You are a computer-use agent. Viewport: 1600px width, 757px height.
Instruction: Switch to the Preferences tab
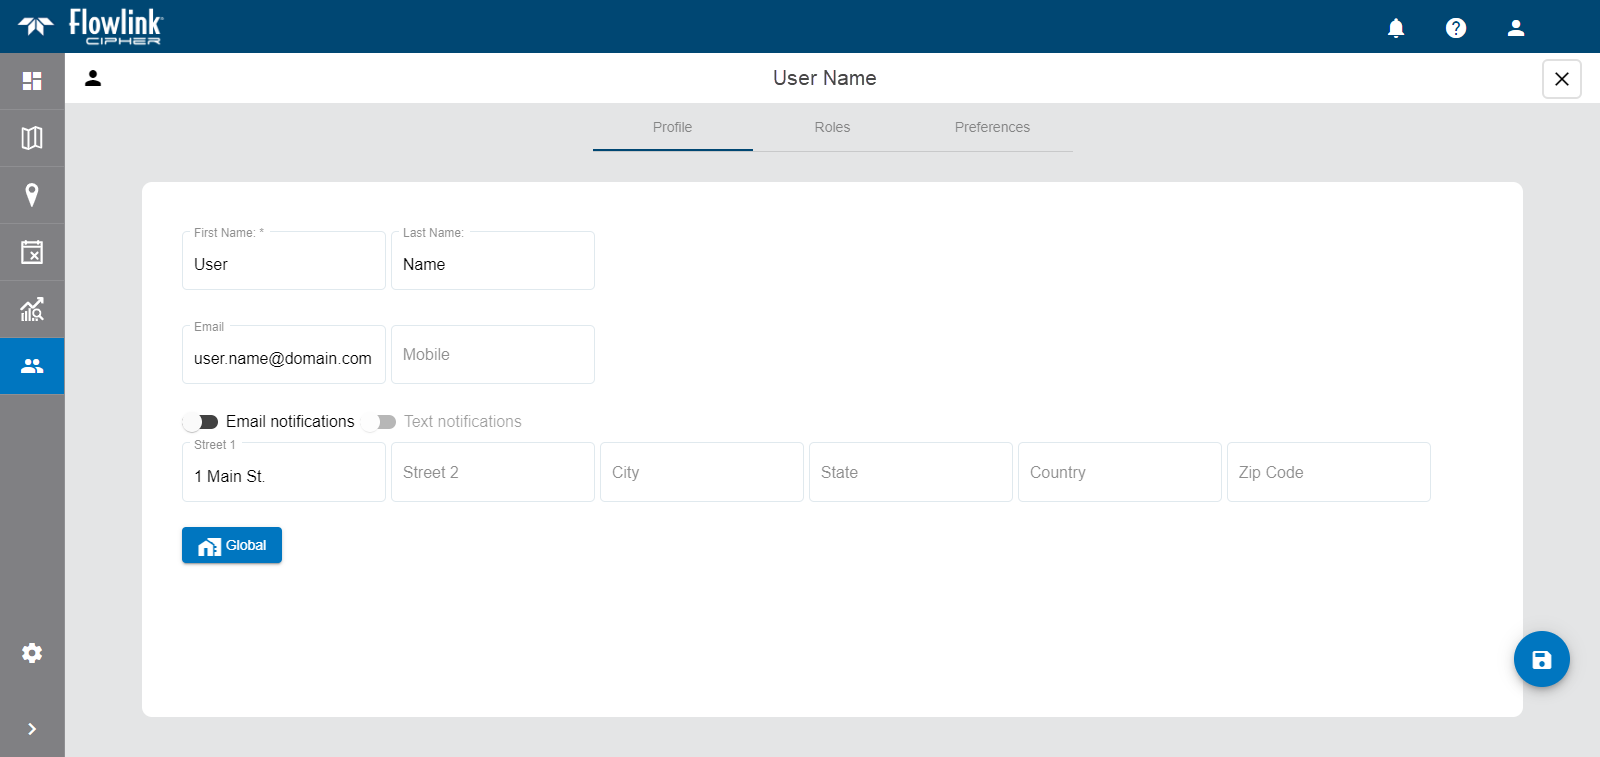point(992,127)
